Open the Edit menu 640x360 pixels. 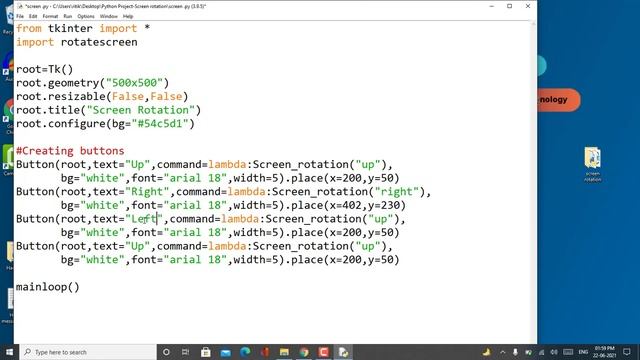pyautogui.click(x=33, y=16)
